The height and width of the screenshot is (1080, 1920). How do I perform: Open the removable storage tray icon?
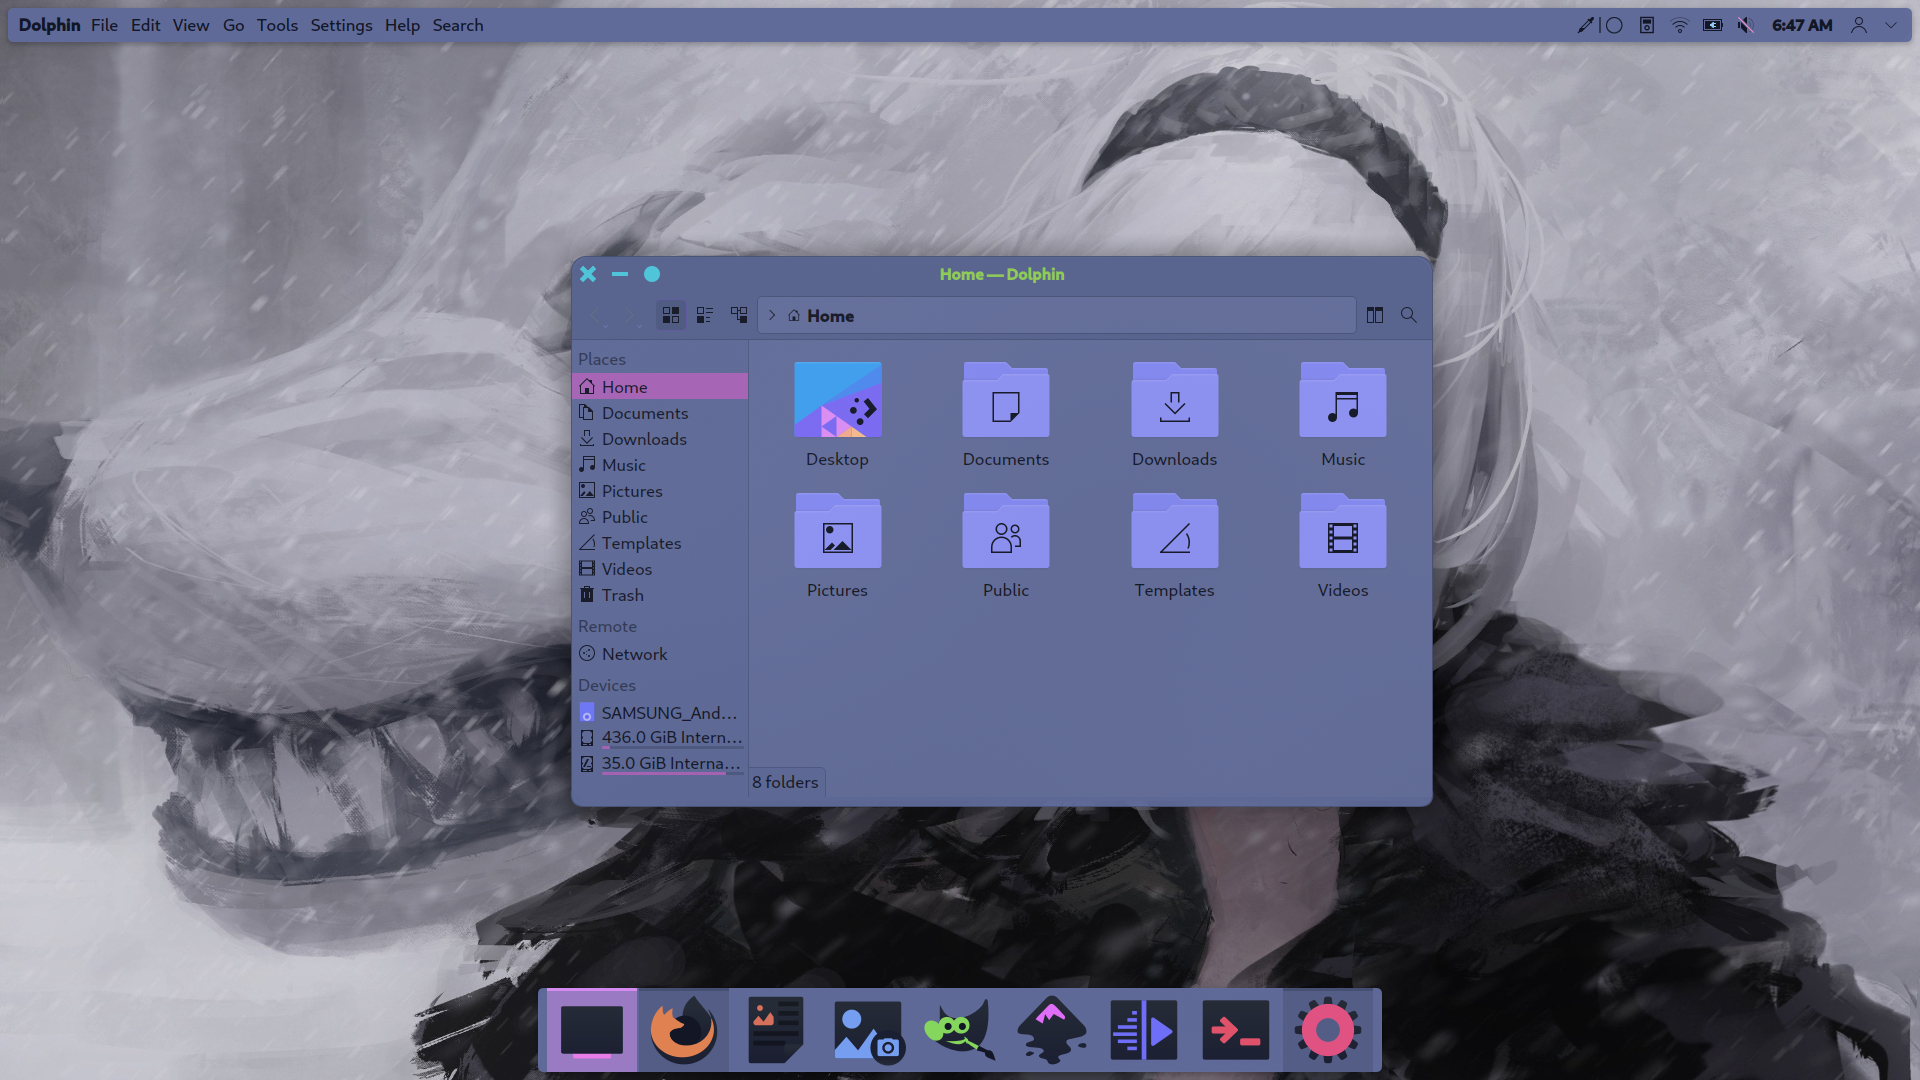point(1647,25)
